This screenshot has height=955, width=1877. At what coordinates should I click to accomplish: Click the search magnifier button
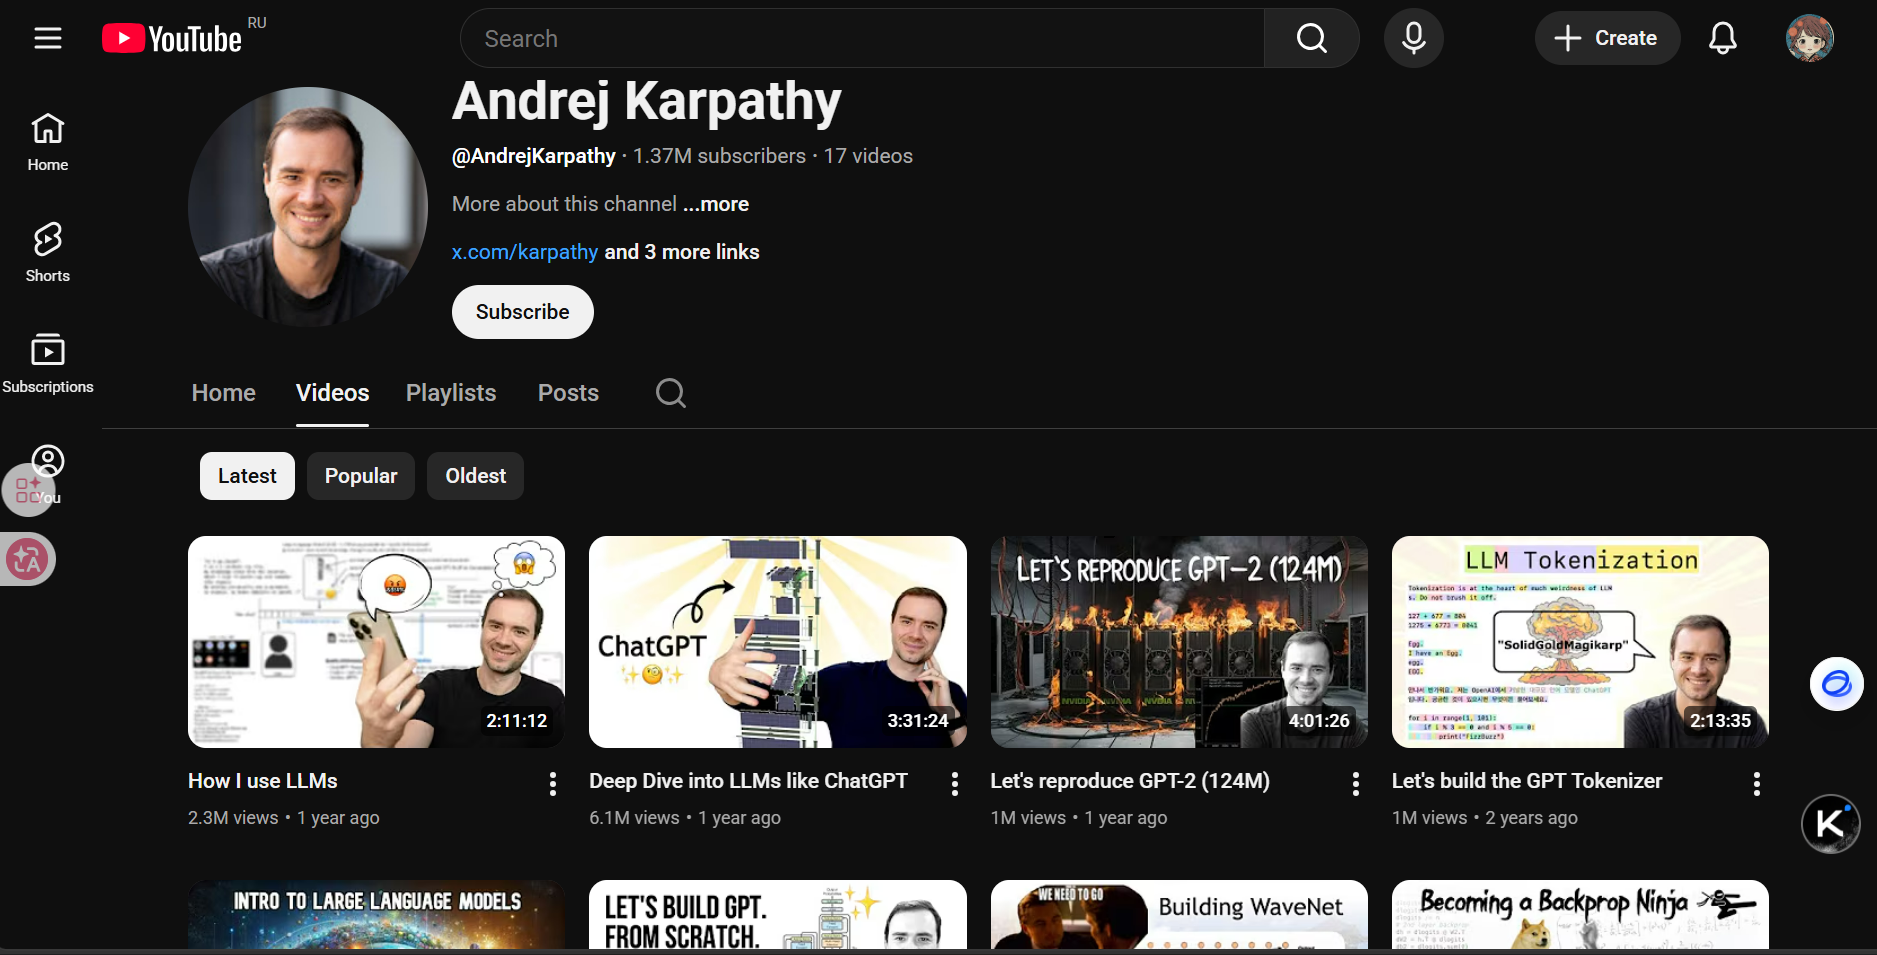tap(1311, 38)
